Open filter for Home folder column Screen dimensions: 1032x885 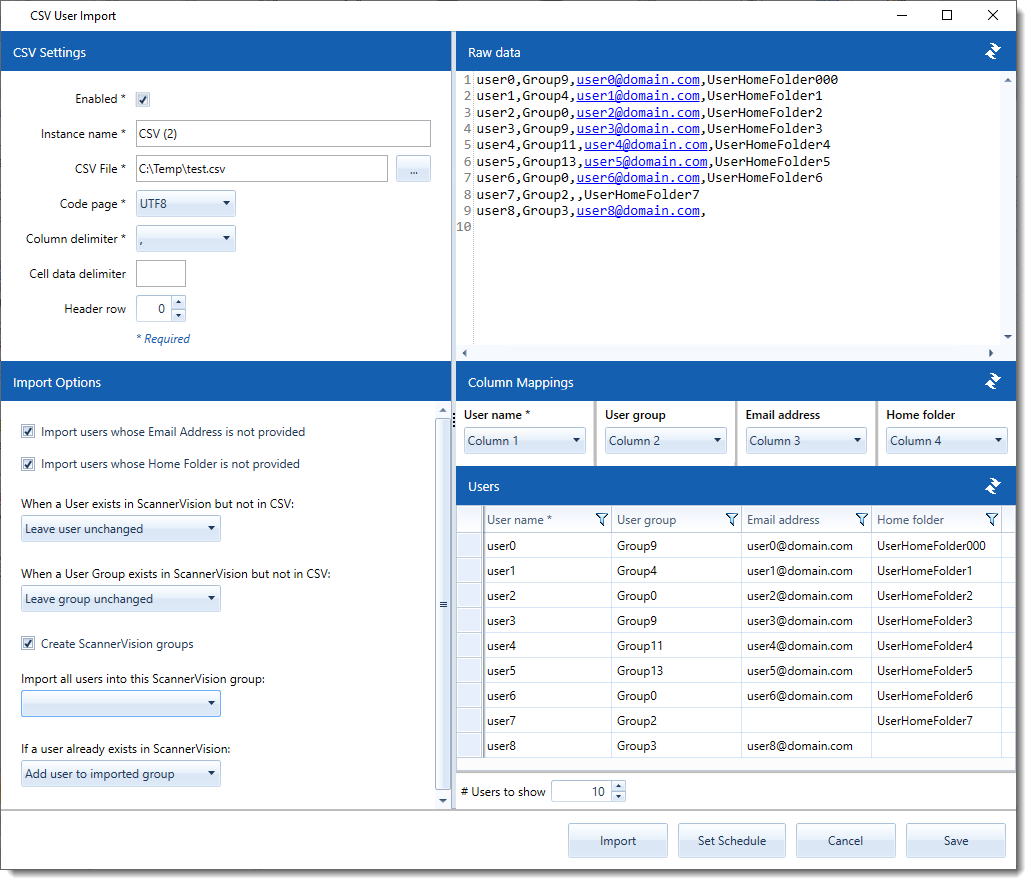[x=991, y=520]
